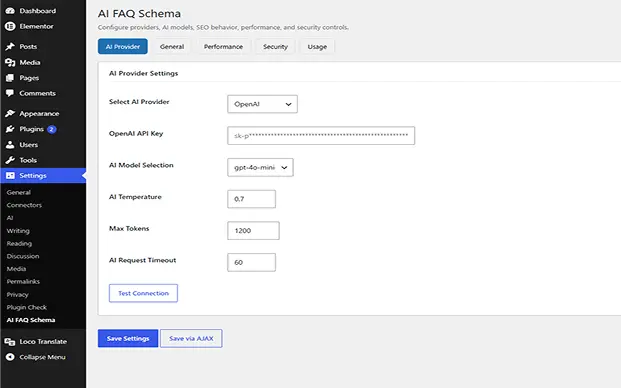621x388 pixels.
Task: Click the Tools menu label
Action: 28,160
